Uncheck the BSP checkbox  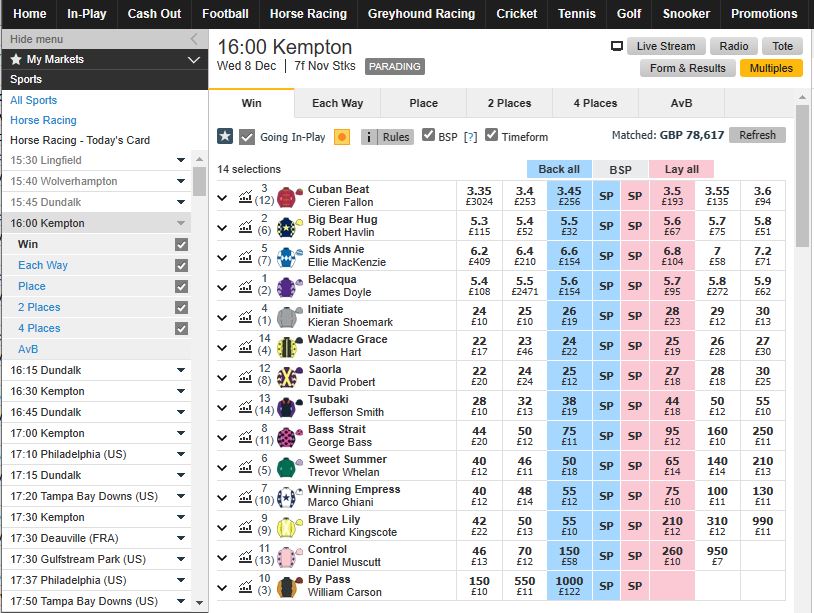[x=429, y=135]
